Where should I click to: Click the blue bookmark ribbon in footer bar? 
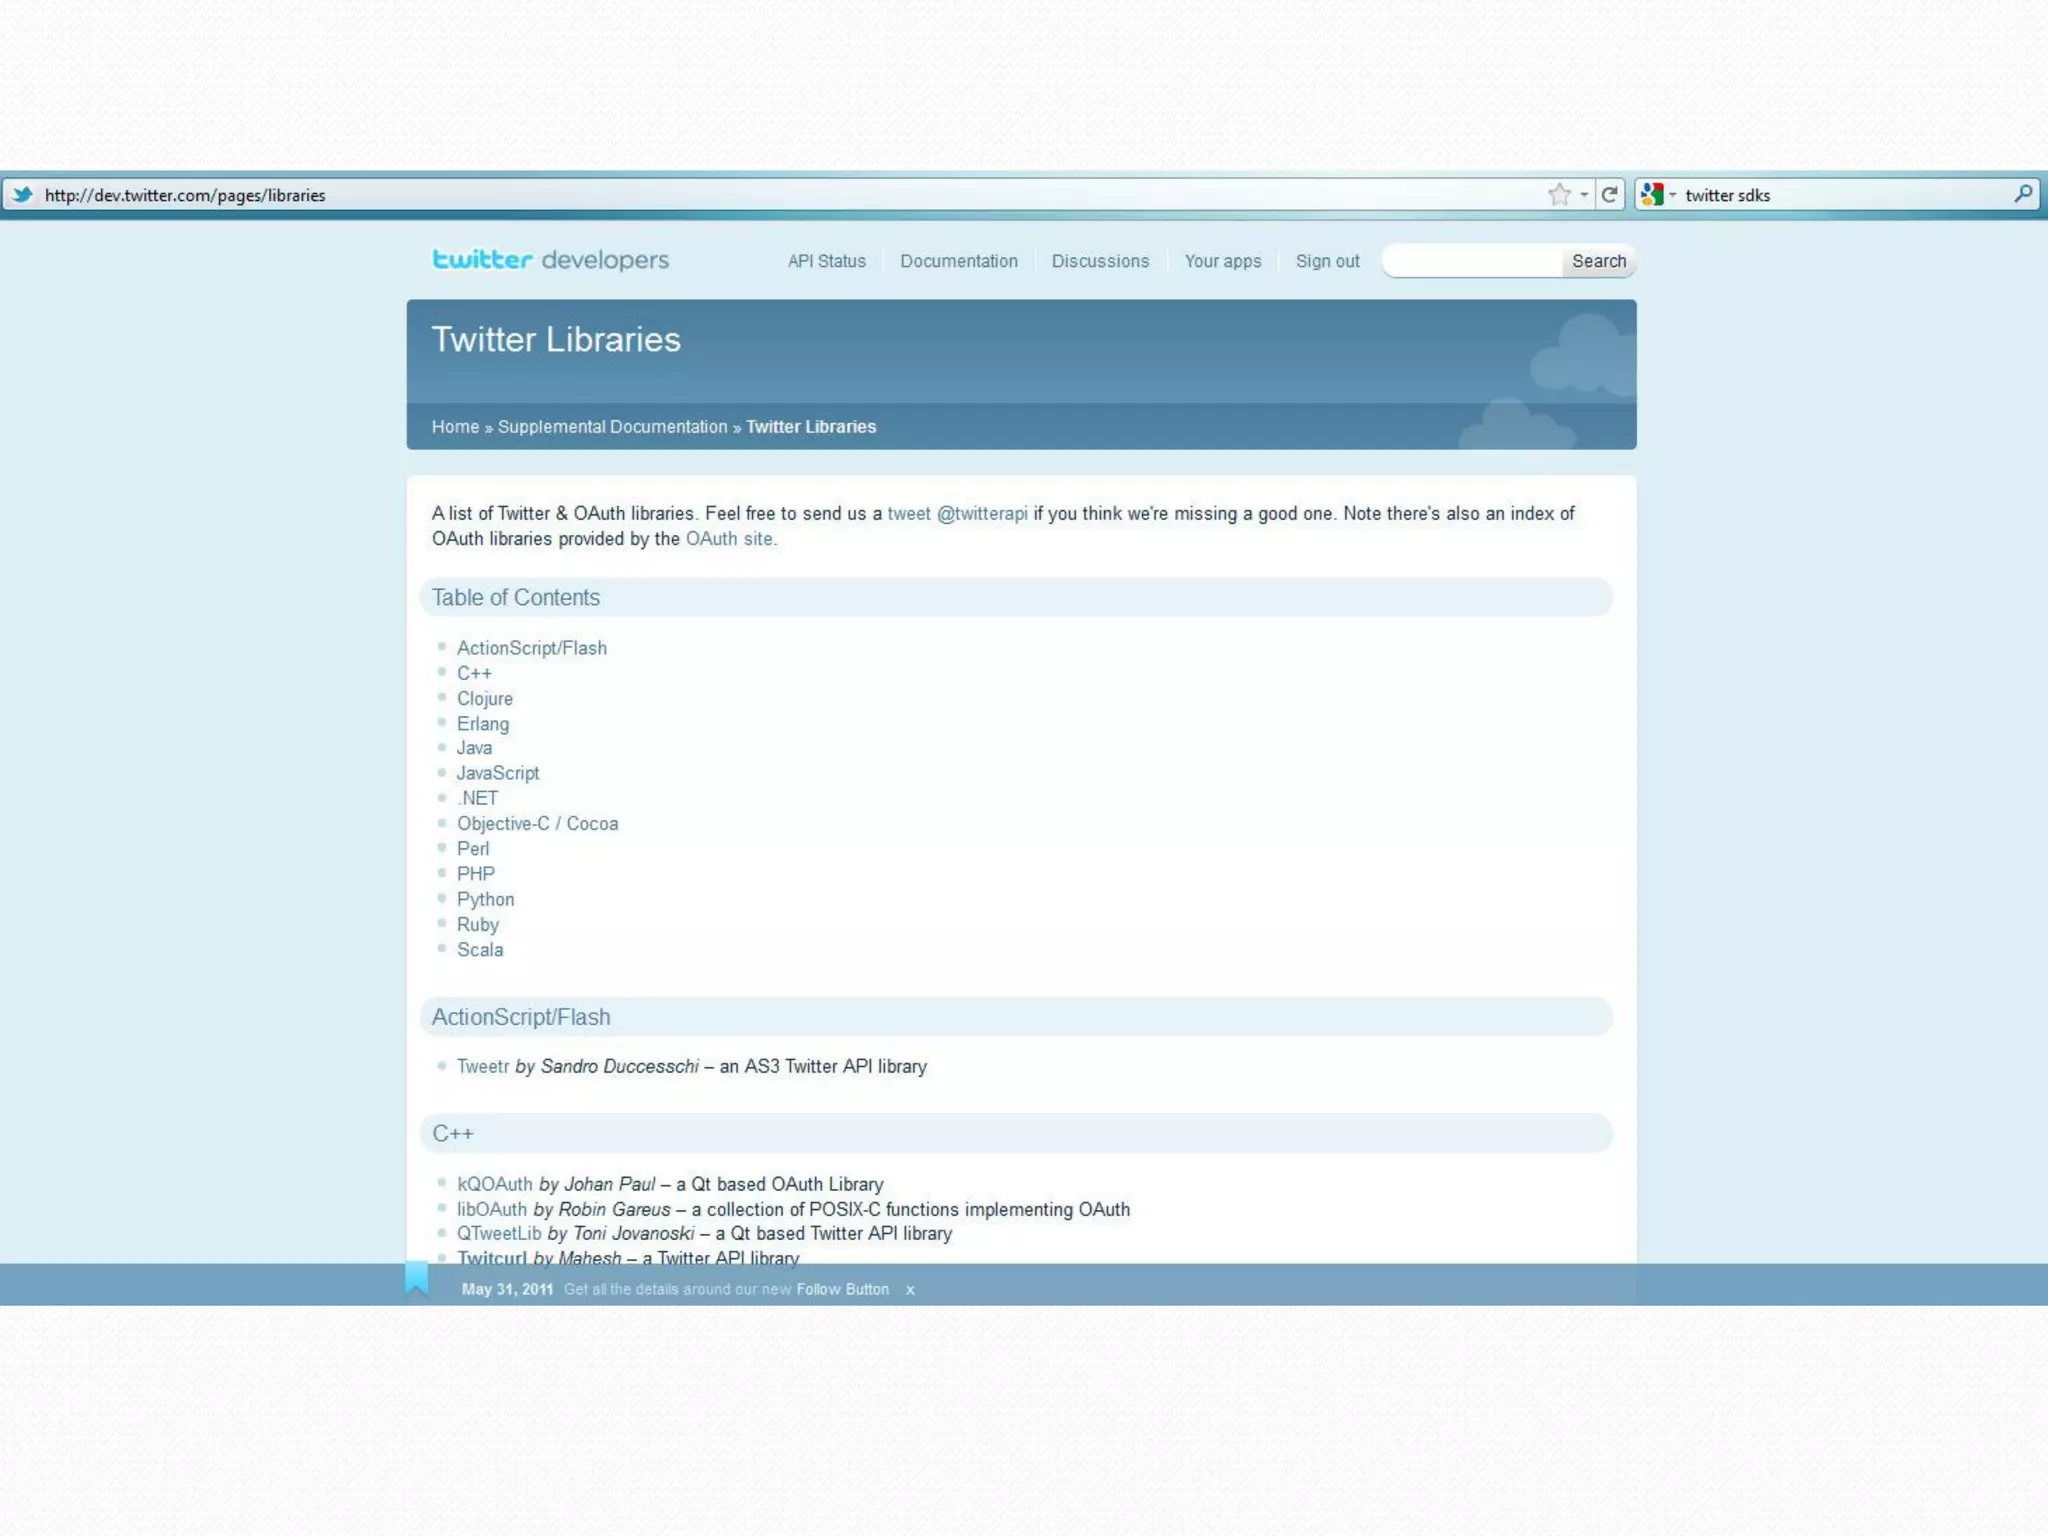[416, 1279]
